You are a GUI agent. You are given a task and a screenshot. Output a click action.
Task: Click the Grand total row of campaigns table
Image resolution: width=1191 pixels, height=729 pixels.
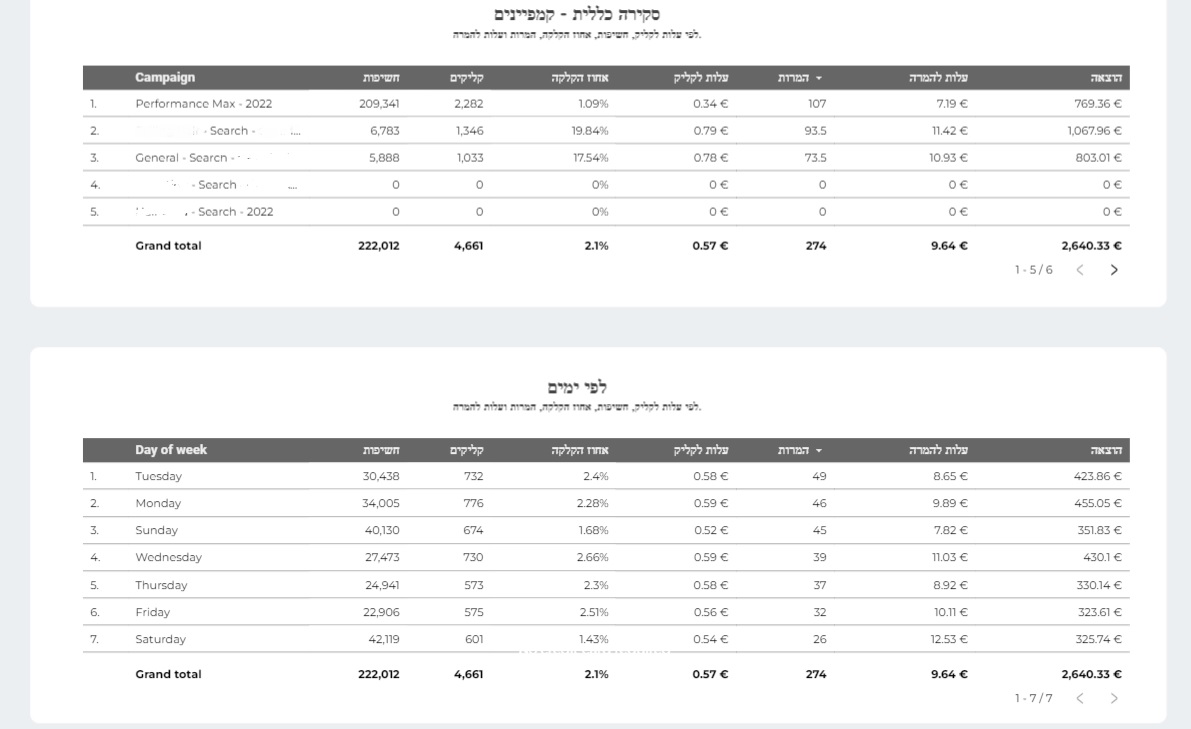coord(170,245)
